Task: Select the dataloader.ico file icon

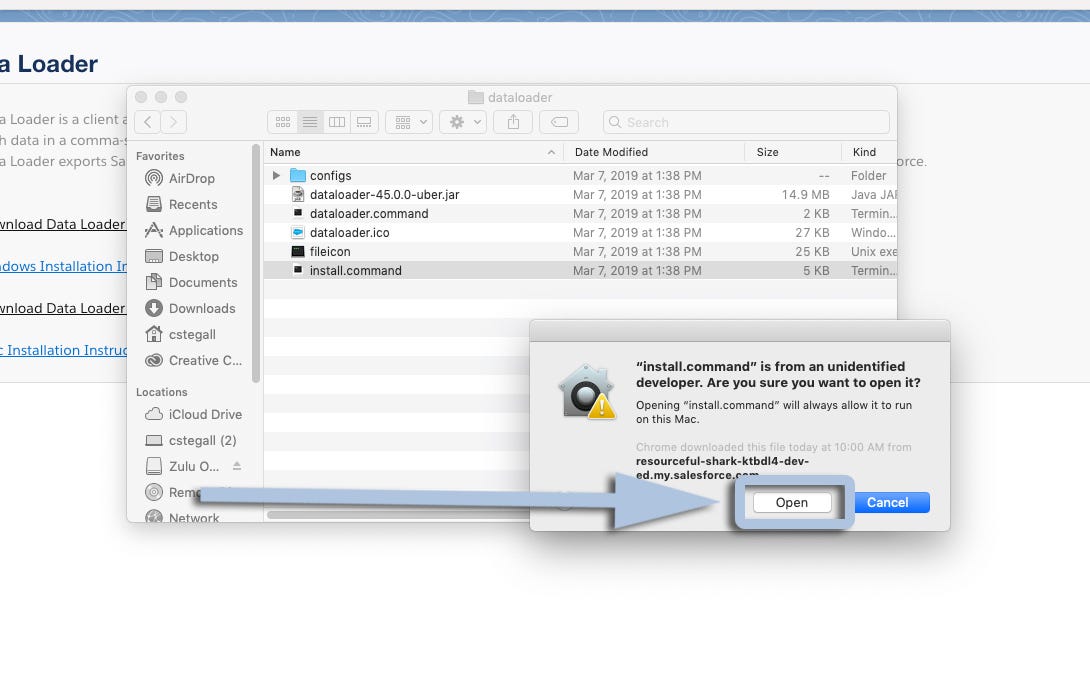Action: click(298, 232)
